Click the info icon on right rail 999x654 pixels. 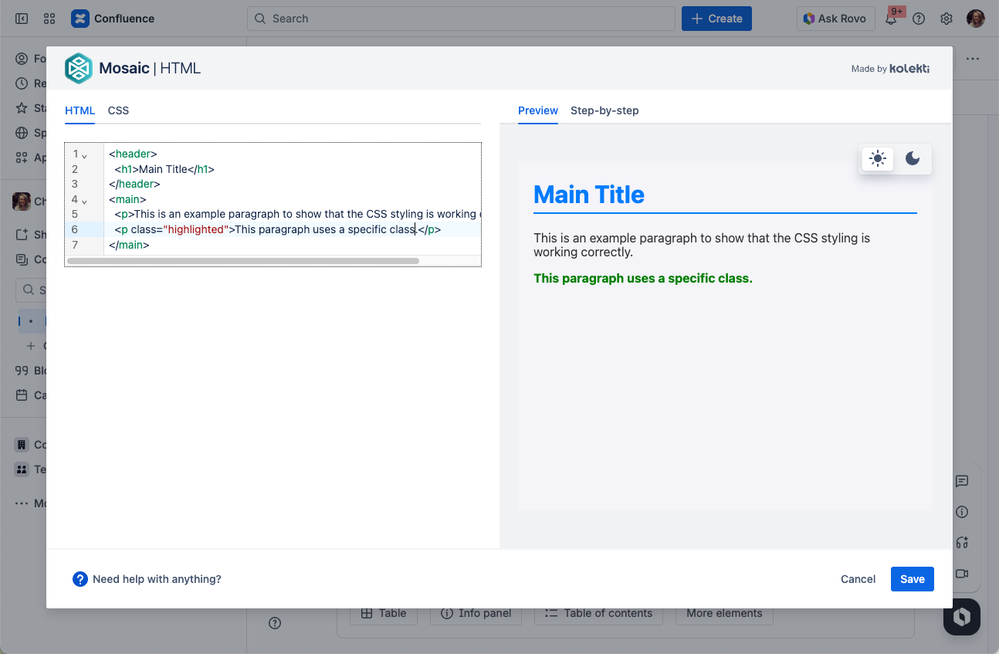click(962, 512)
